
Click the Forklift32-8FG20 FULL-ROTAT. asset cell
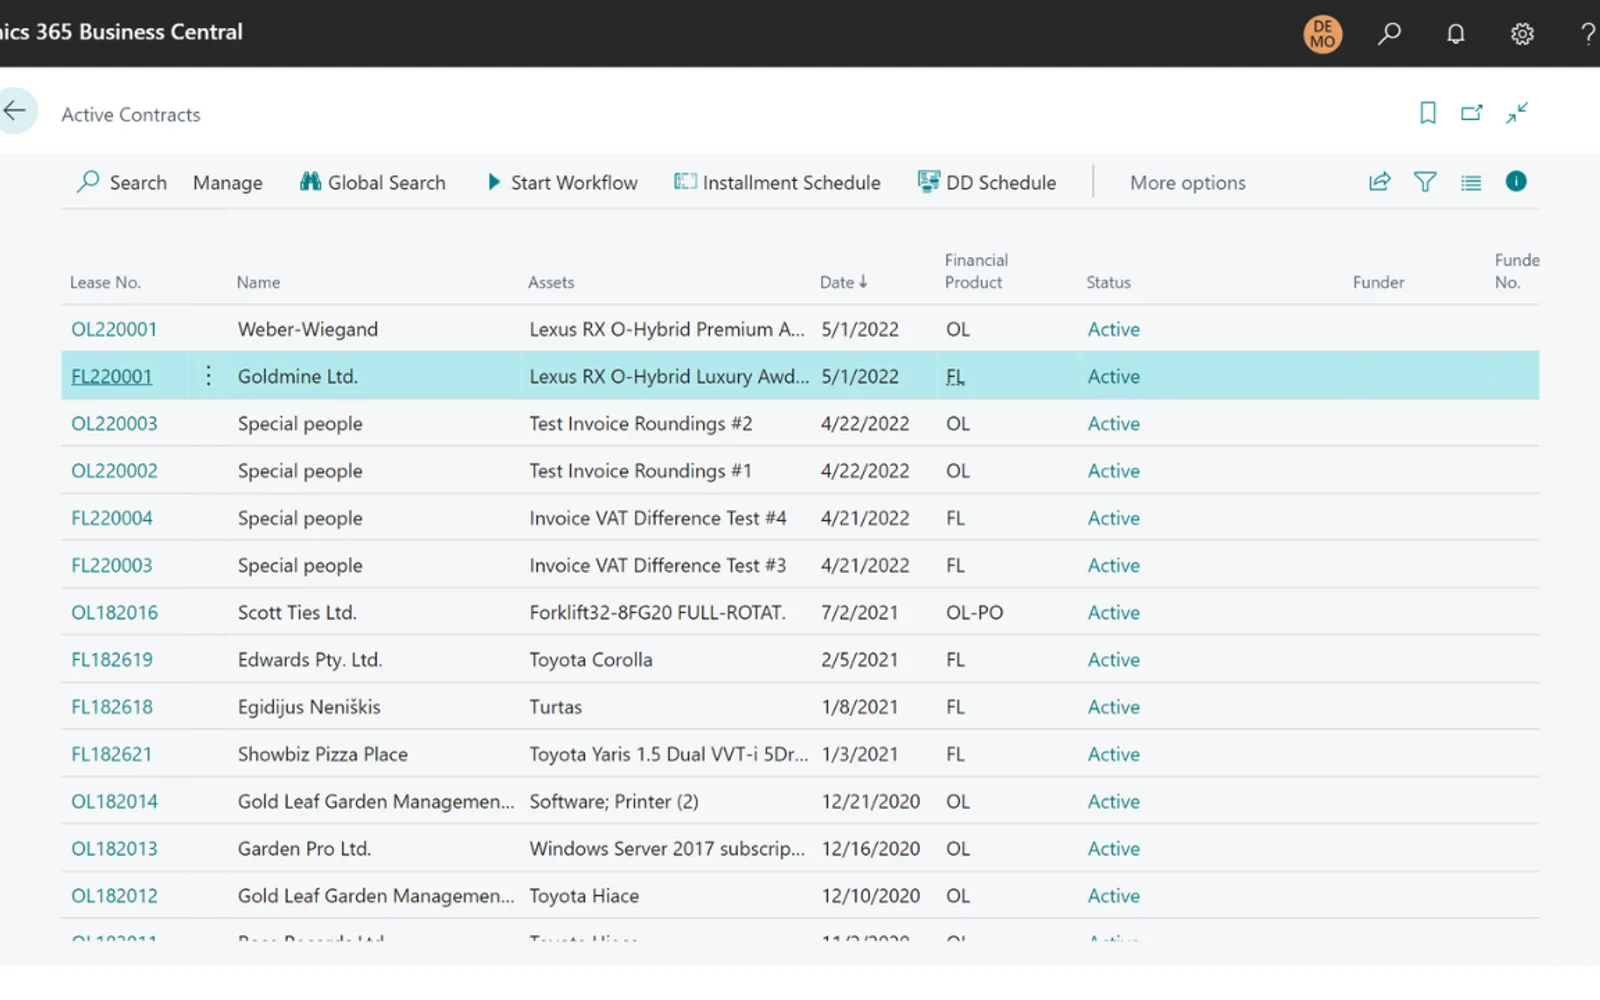pyautogui.click(x=657, y=612)
